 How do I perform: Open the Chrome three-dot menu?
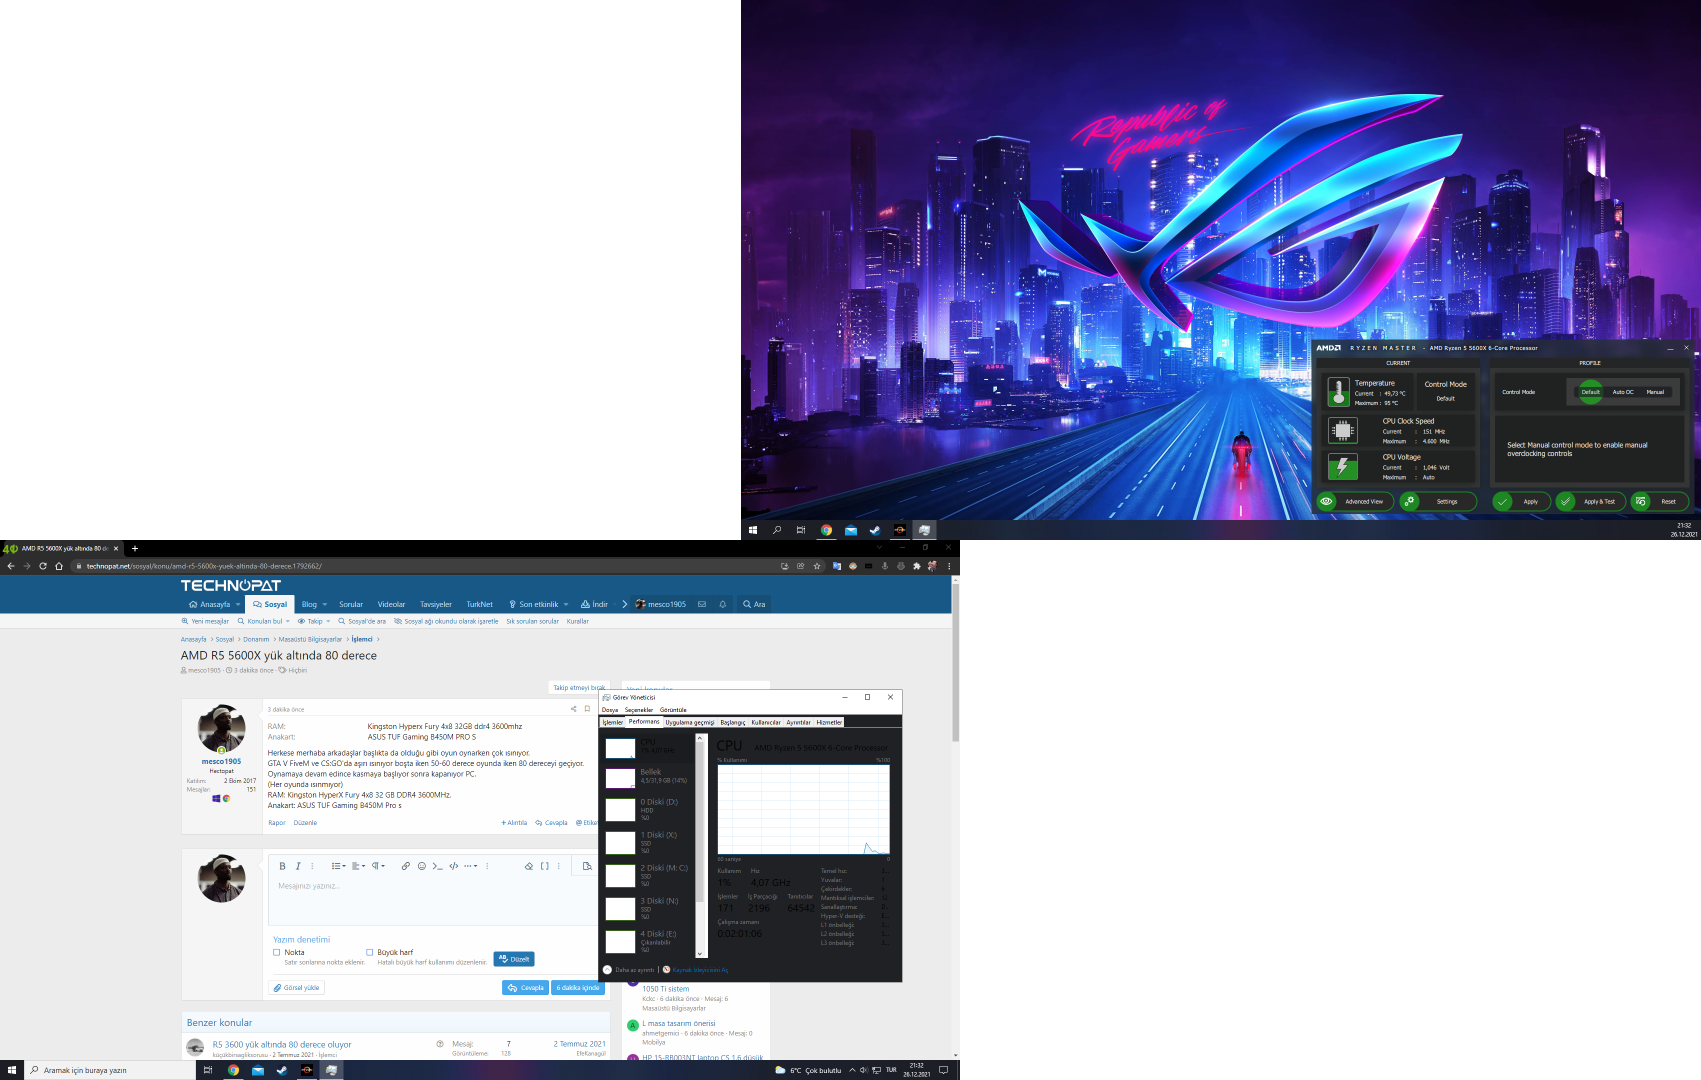pos(949,566)
